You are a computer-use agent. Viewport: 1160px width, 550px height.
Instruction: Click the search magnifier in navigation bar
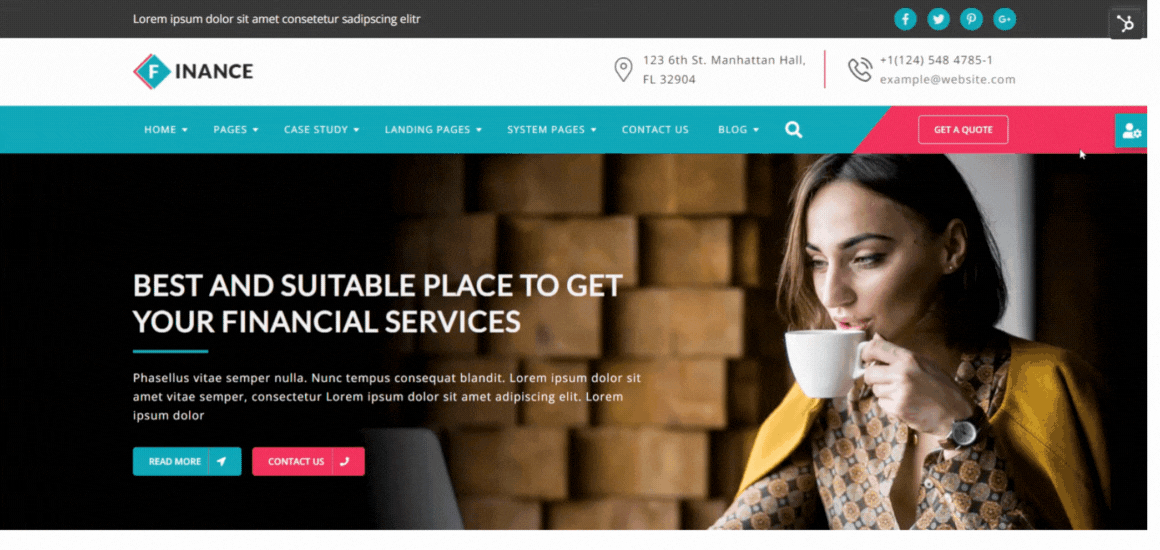793,130
